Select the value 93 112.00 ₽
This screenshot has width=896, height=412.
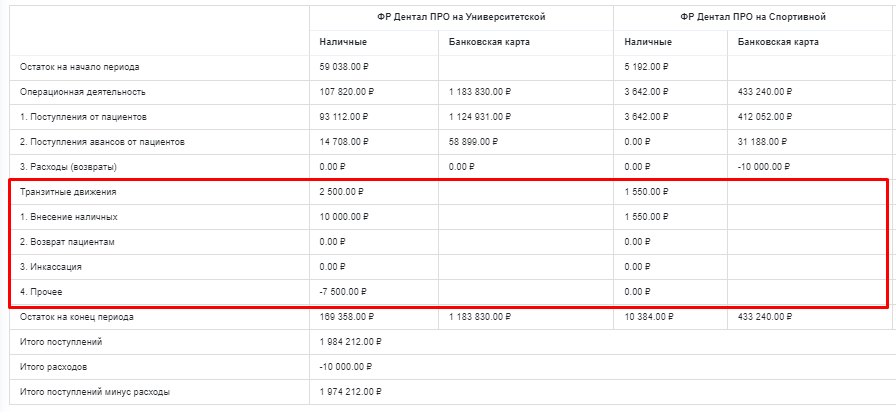click(344, 117)
